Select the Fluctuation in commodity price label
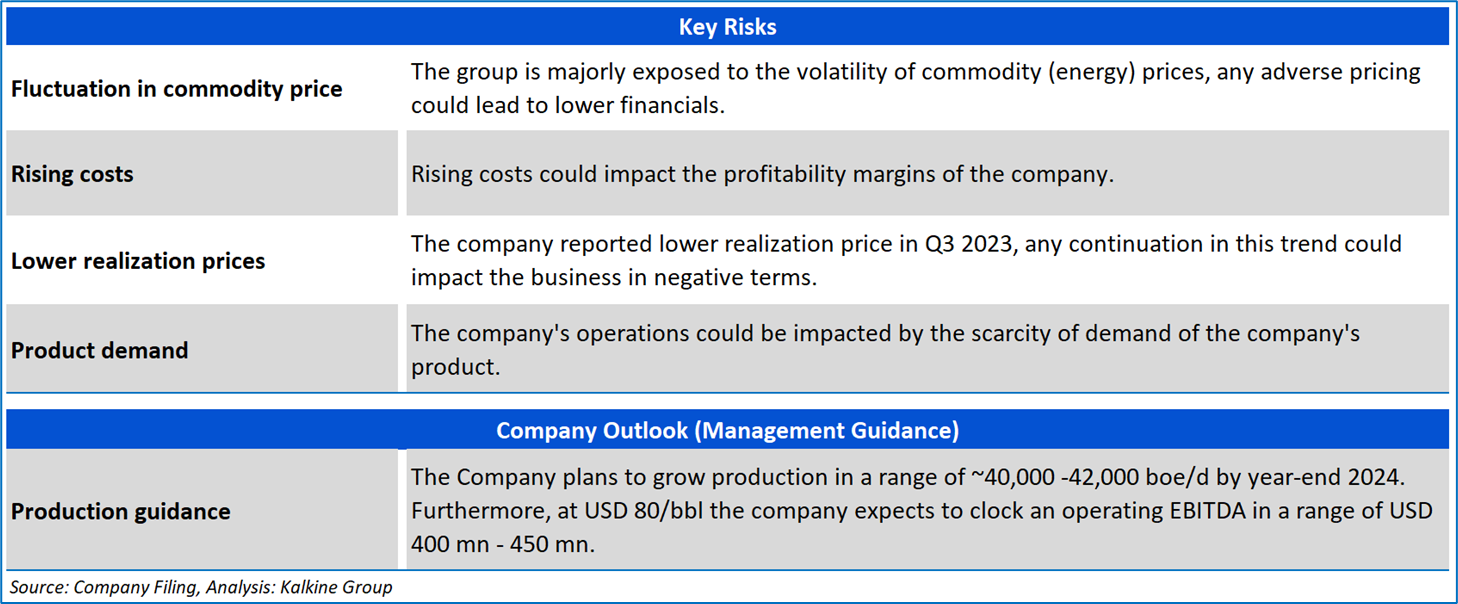1458x604 pixels. coord(176,89)
